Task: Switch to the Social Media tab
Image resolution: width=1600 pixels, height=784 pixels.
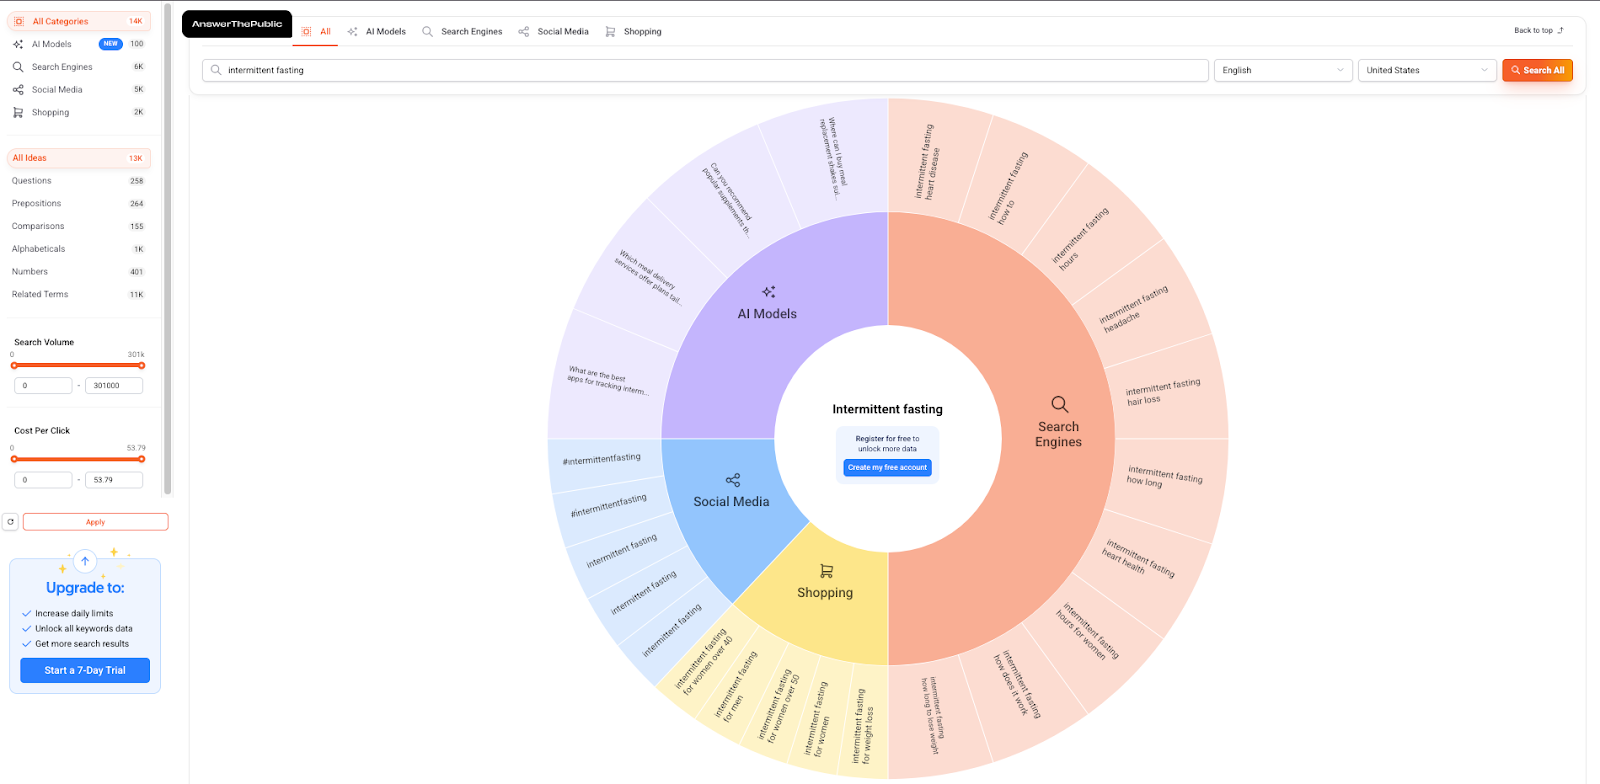Action: click(553, 32)
